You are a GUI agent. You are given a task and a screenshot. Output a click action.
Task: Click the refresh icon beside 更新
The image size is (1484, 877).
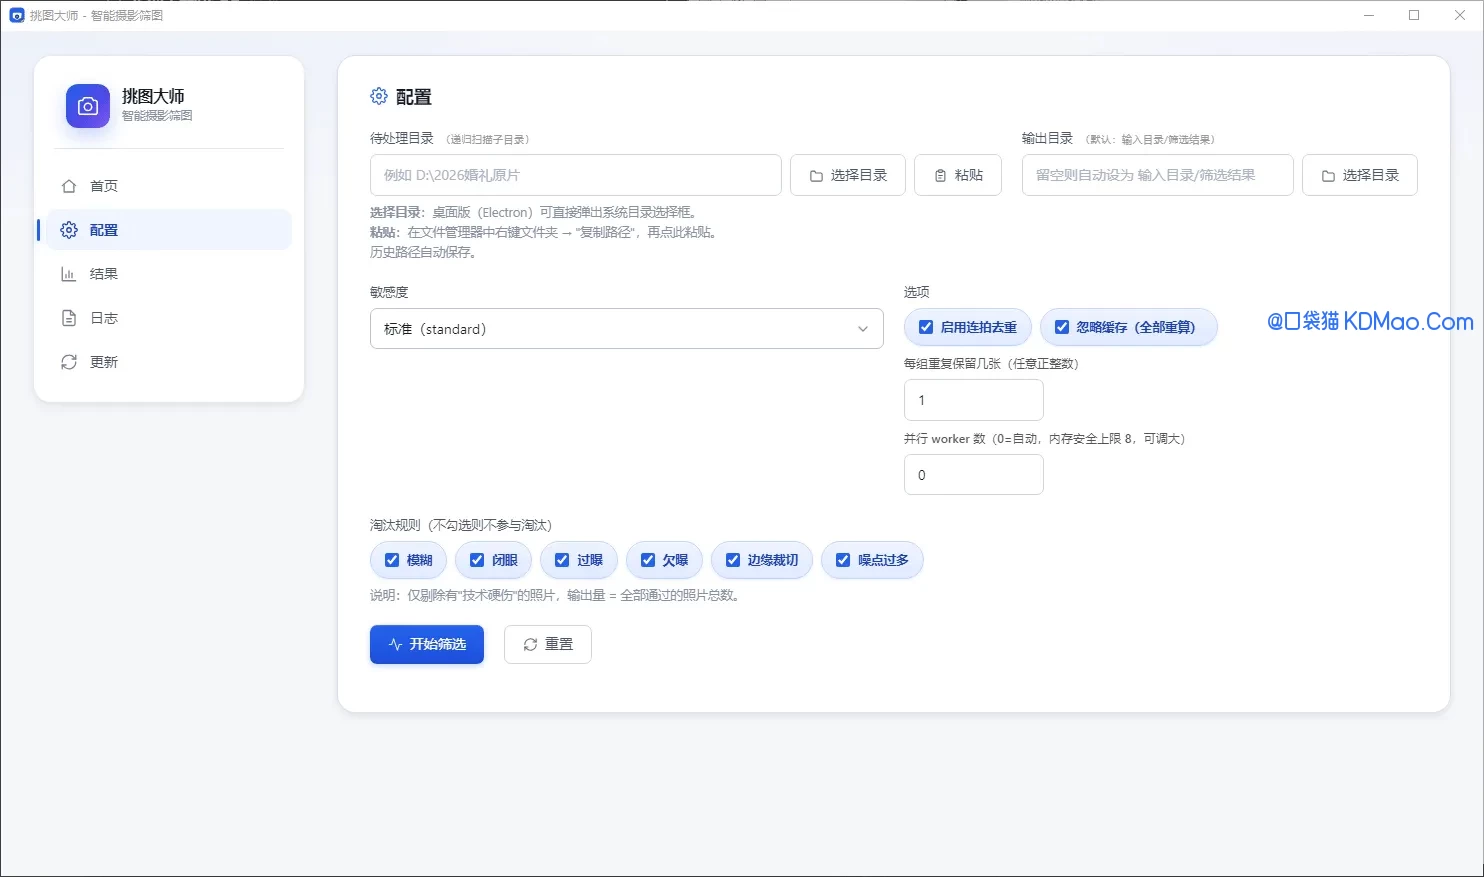point(69,362)
